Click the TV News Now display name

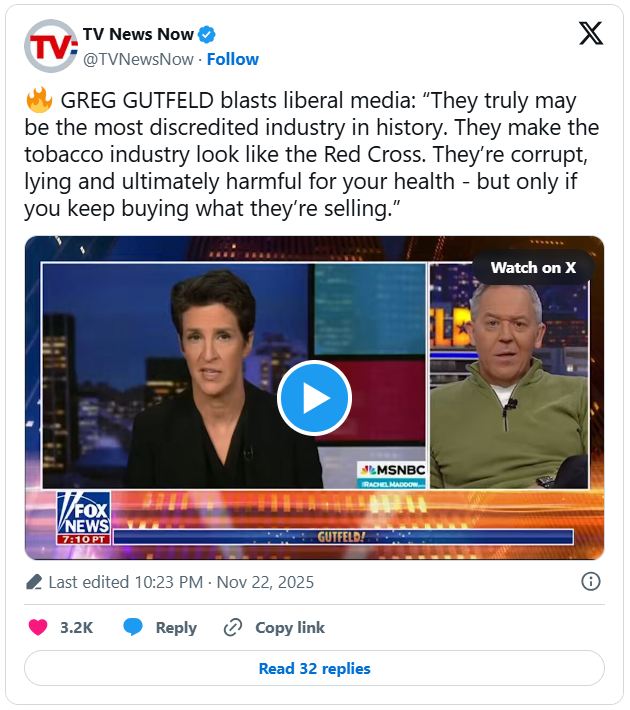click(x=138, y=34)
